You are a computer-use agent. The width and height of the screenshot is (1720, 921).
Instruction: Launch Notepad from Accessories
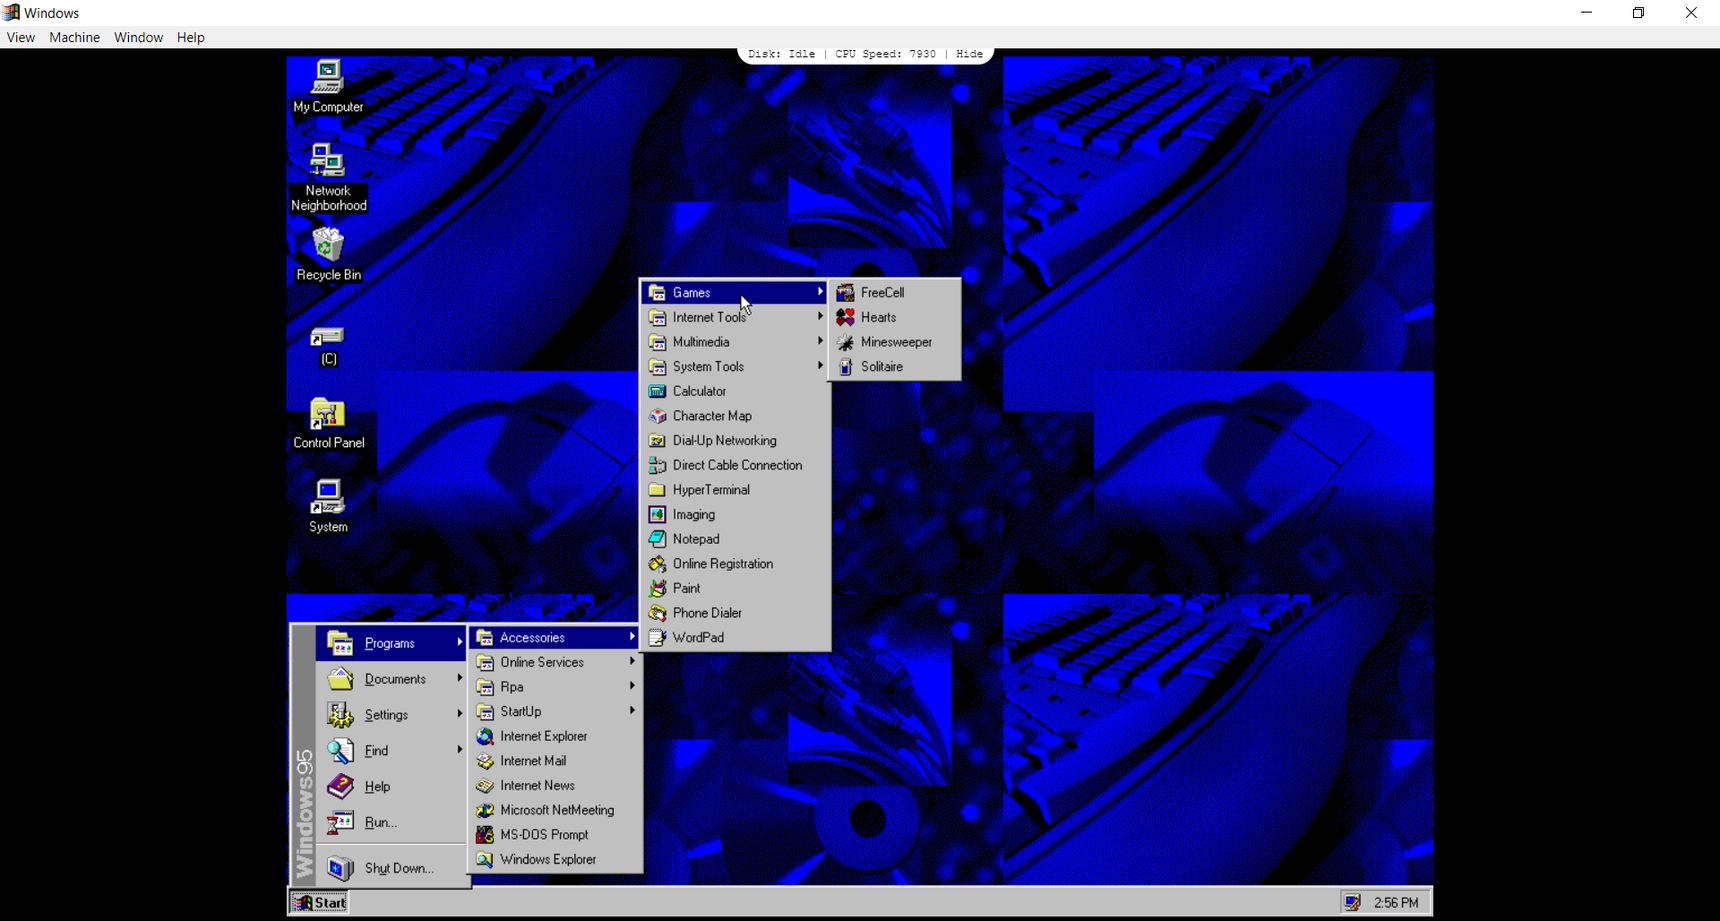[735, 539]
